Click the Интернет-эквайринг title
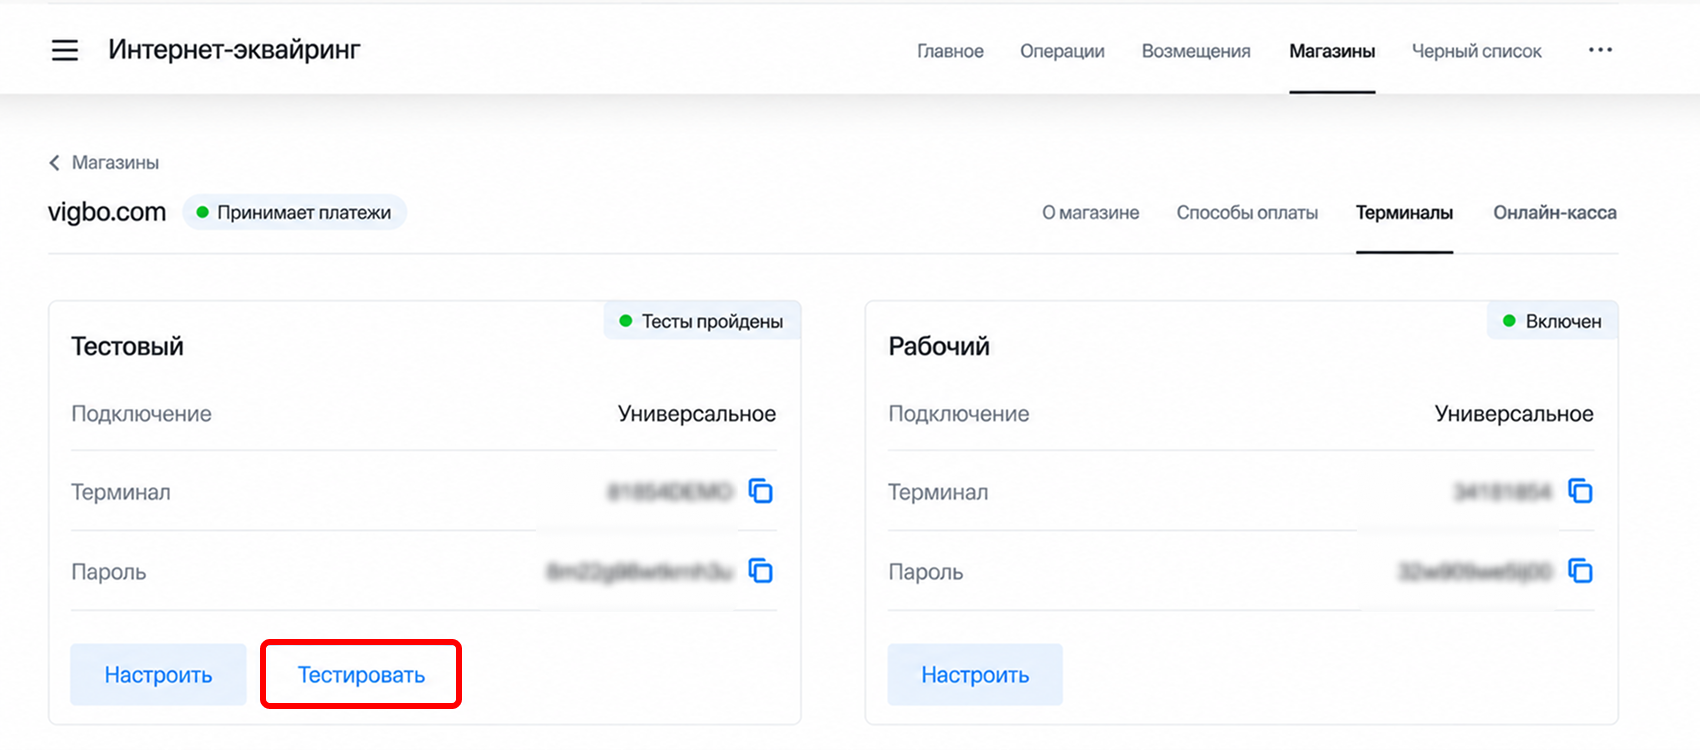The image size is (1700, 750). click(x=234, y=50)
